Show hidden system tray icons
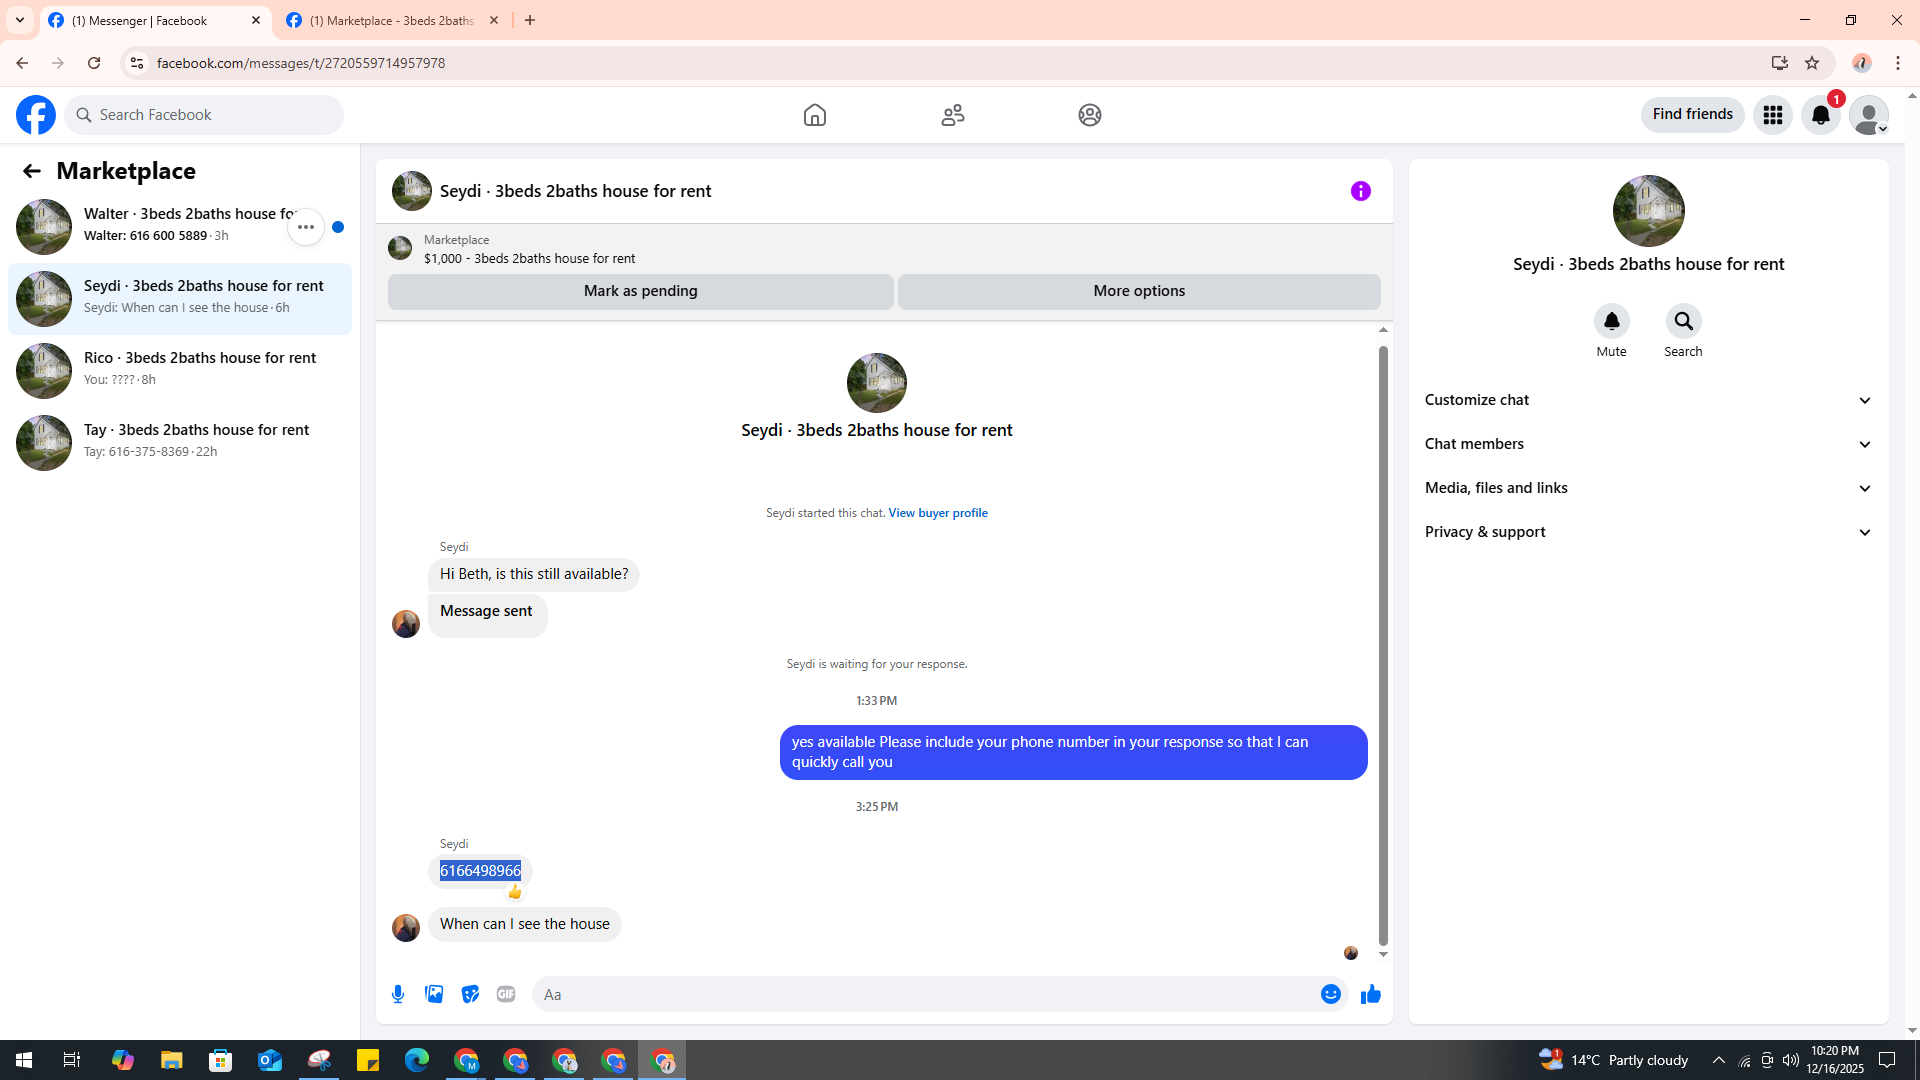Viewport: 1920px width, 1080px height. point(1718,1060)
